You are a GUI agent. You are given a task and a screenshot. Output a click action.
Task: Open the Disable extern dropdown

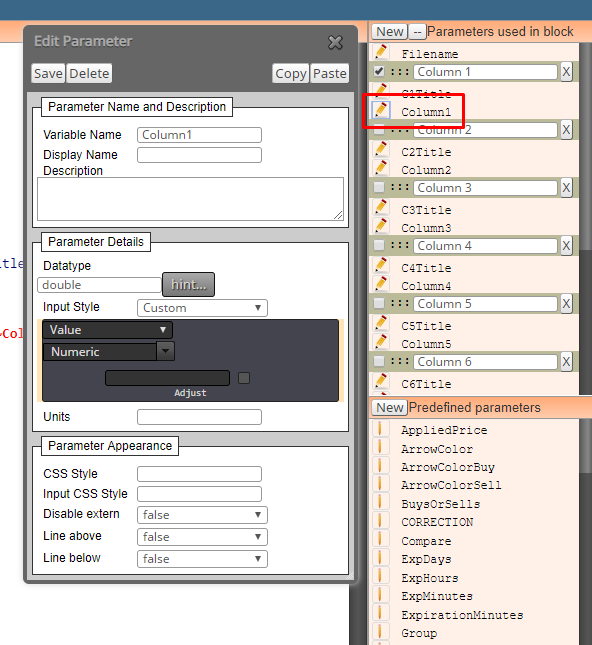pos(202,515)
